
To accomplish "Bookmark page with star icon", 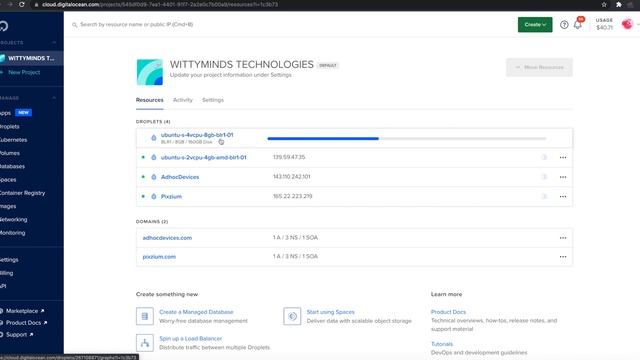I will (604, 4).
